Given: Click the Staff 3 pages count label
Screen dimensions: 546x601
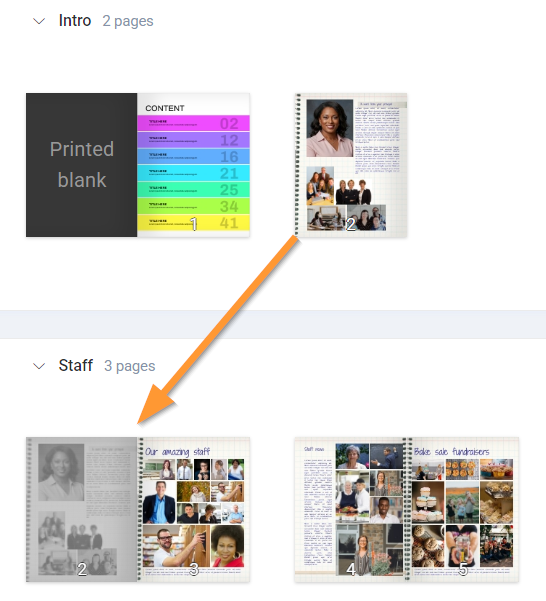Looking at the screenshot, I should pyautogui.click(x=130, y=366).
